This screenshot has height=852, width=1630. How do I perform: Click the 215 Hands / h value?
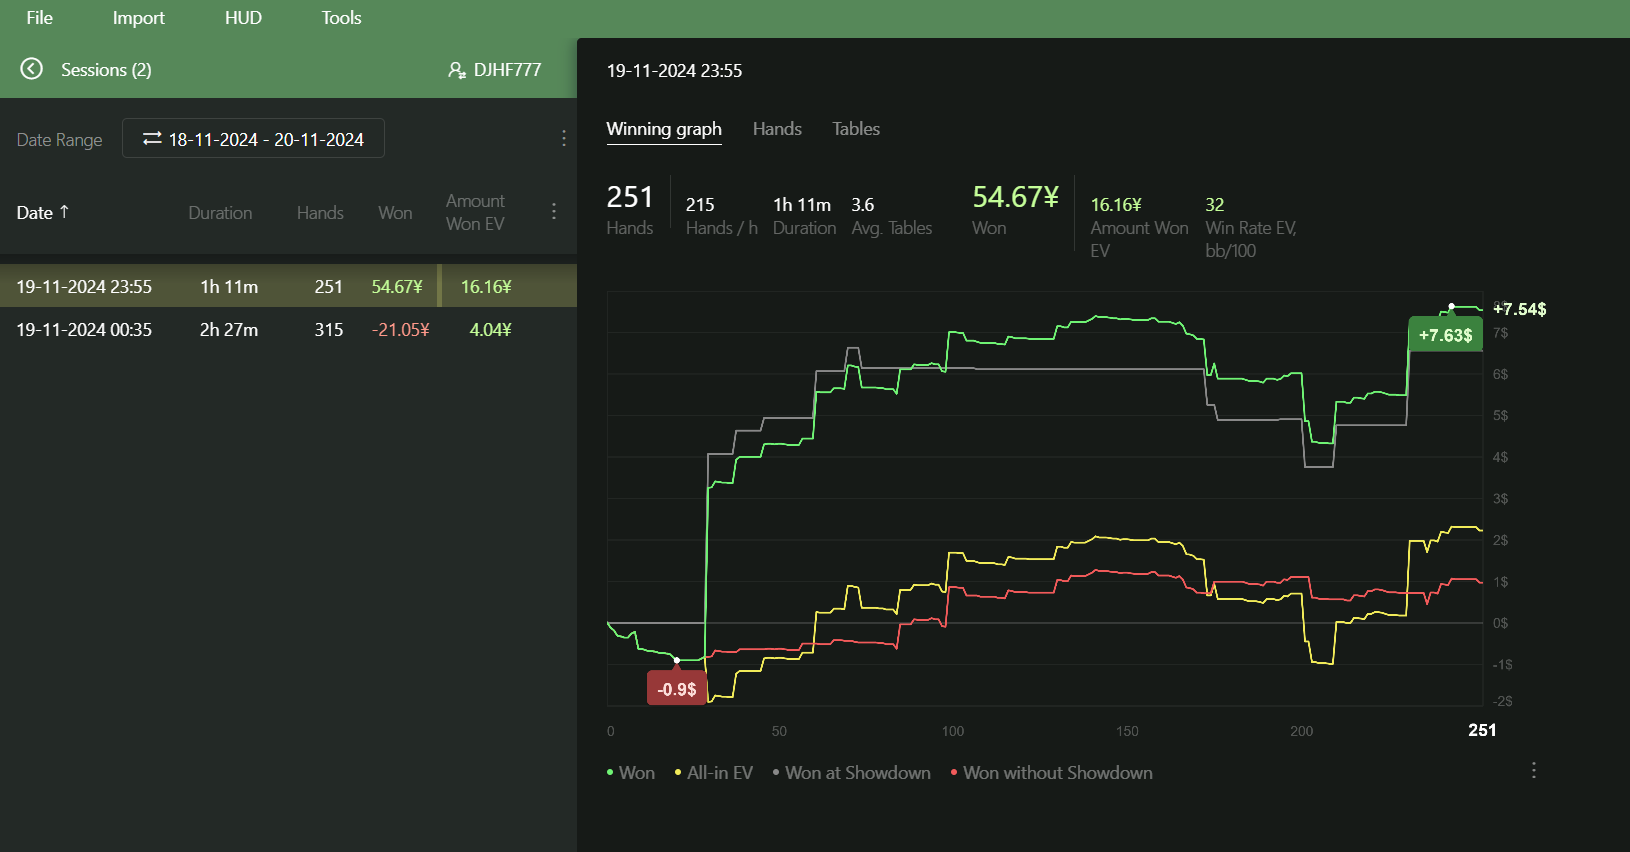tap(700, 205)
